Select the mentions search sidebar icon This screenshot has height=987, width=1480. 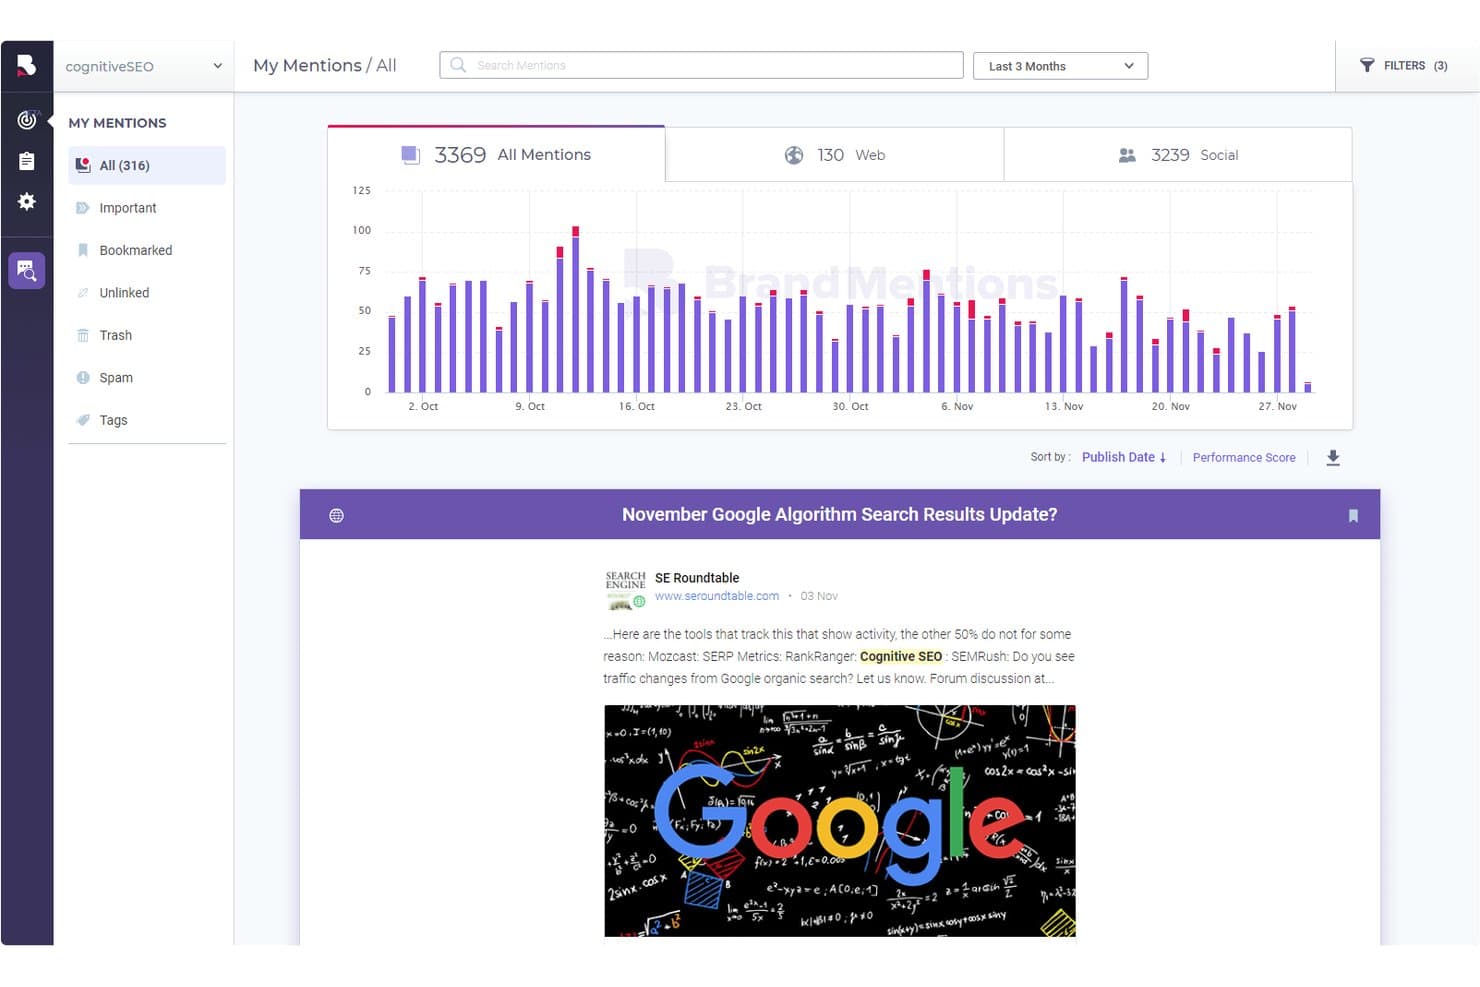click(27, 270)
